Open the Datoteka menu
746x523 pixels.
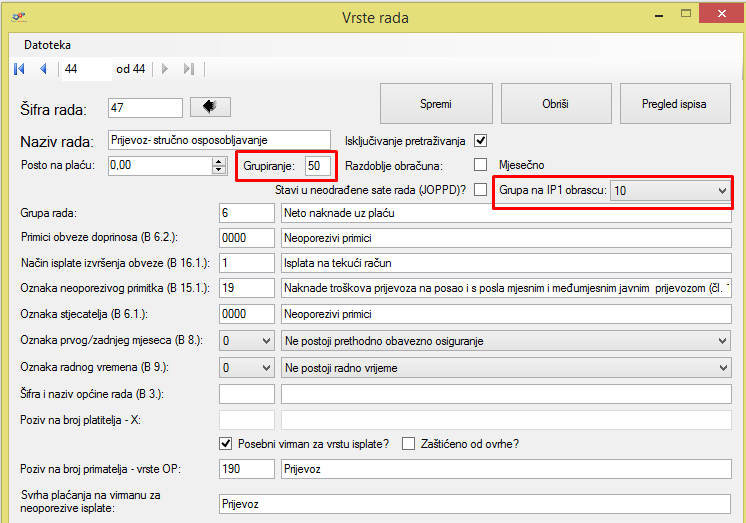point(48,45)
